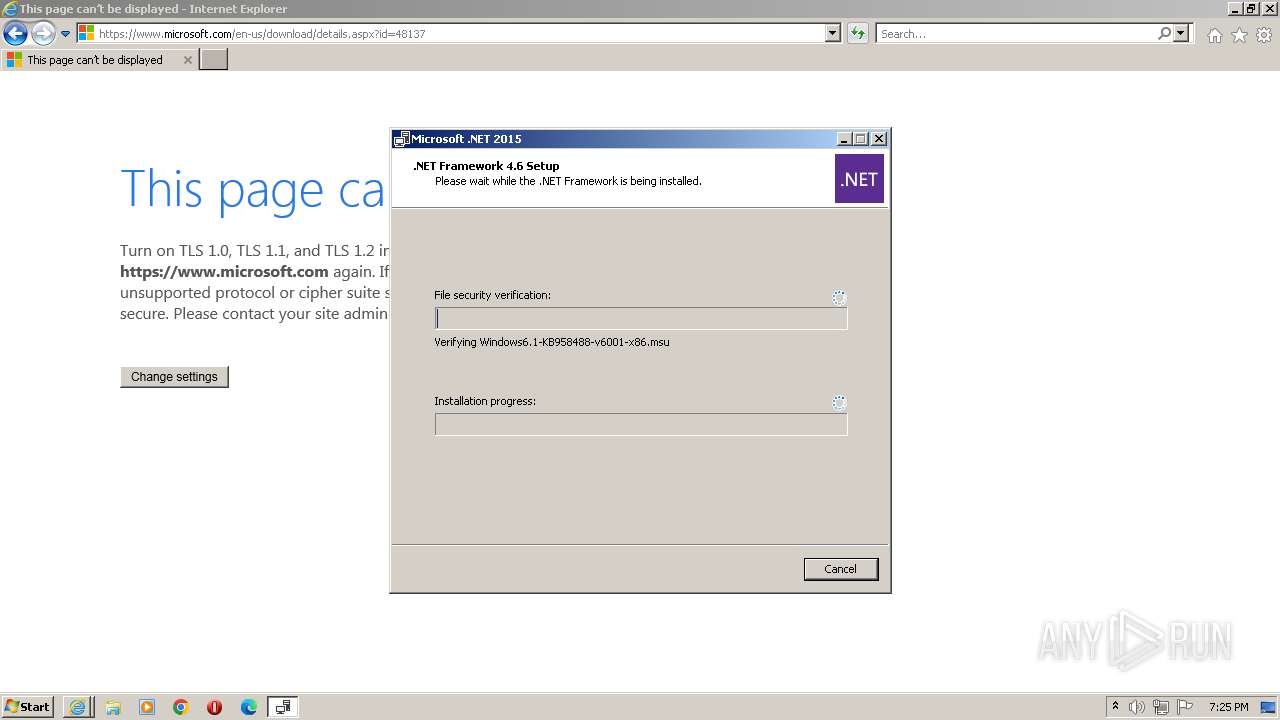This screenshot has height=720, width=1280.
Task: Click the Microsoft site icon in address bar
Action: (x=86, y=34)
